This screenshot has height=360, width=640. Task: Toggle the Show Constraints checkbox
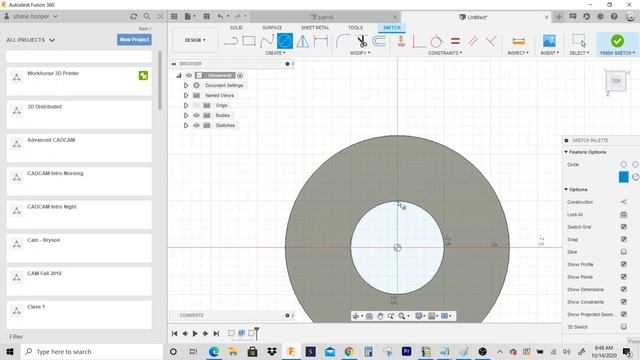624,302
